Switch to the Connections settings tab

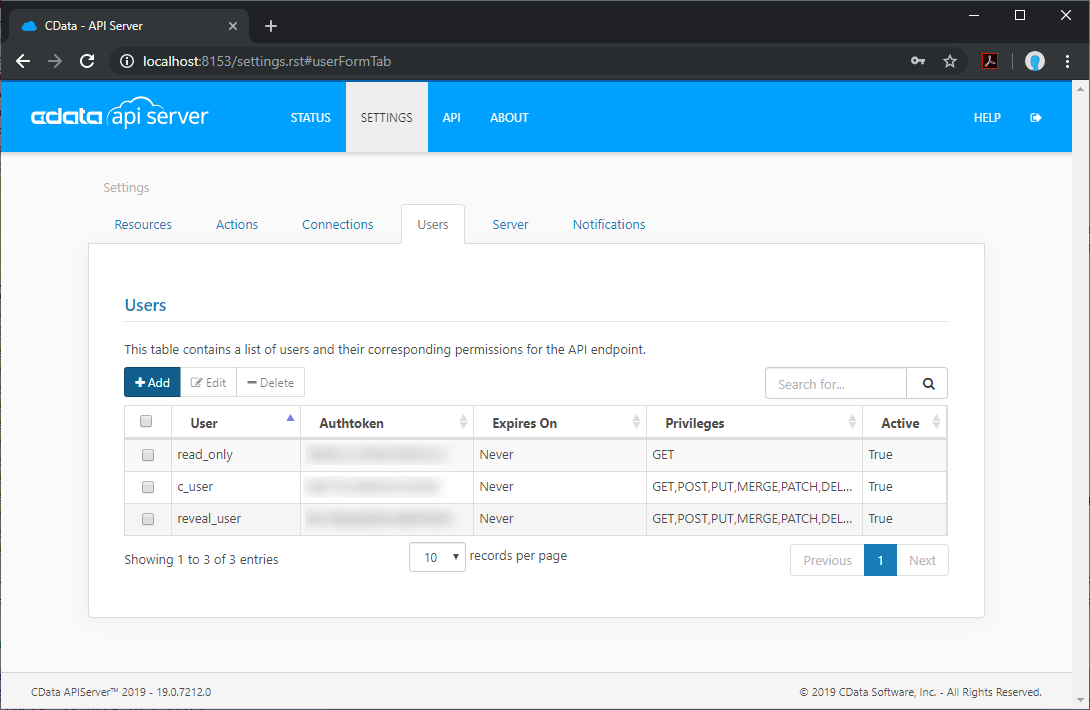click(x=338, y=225)
